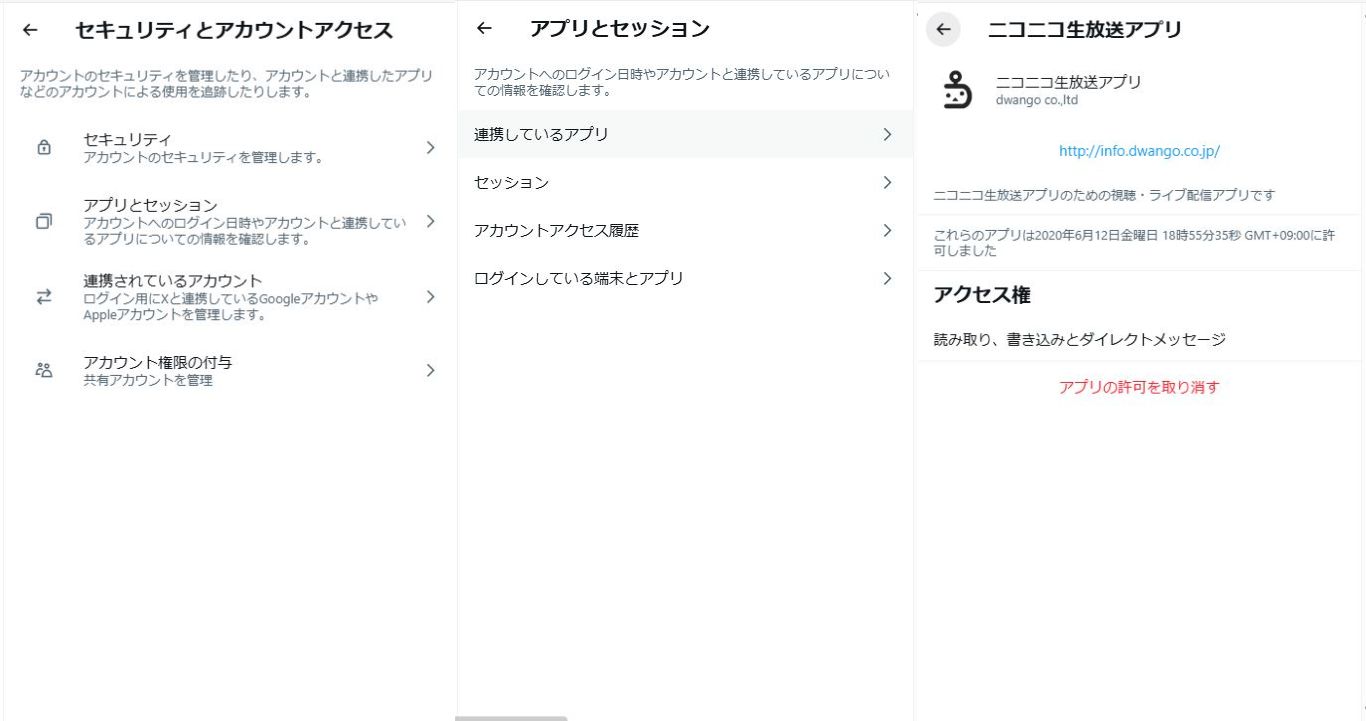Select アカウントアクセス履歴 in the list
The width and height of the screenshot is (1366, 721).
point(685,230)
